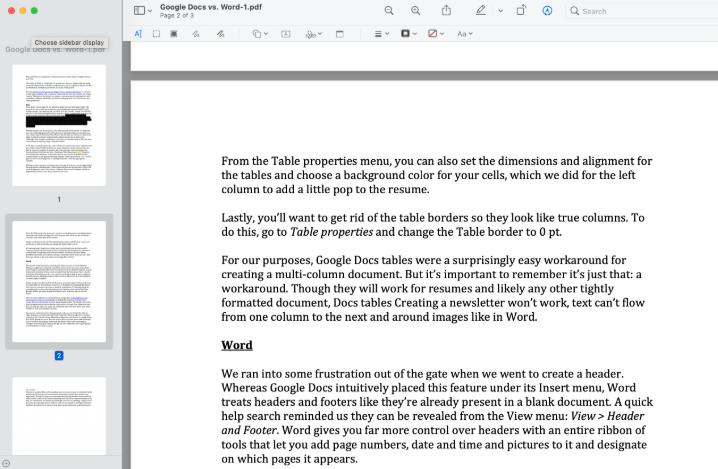Viewport: 718px width, 469px height.
Task: Click into the Search field
Action: click(643, 11)
